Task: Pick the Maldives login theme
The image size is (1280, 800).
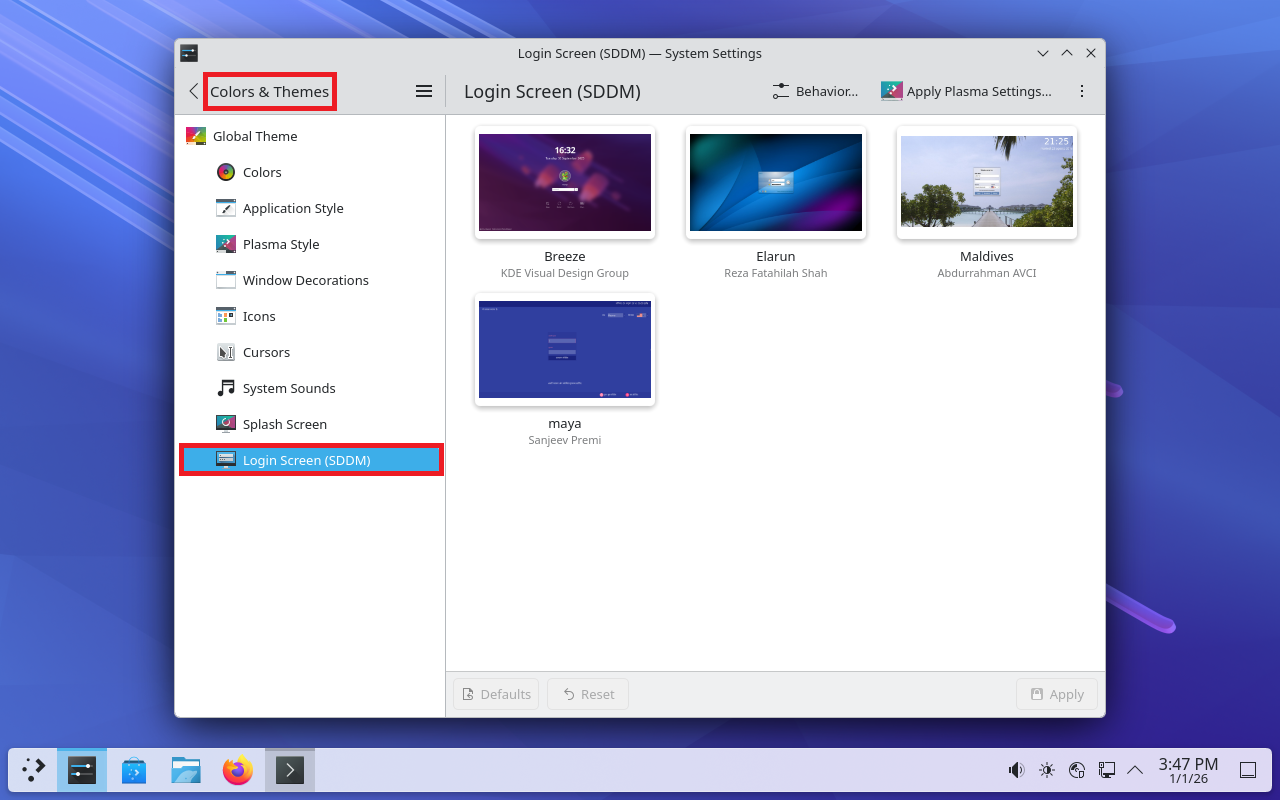Action: click(987, 183)
